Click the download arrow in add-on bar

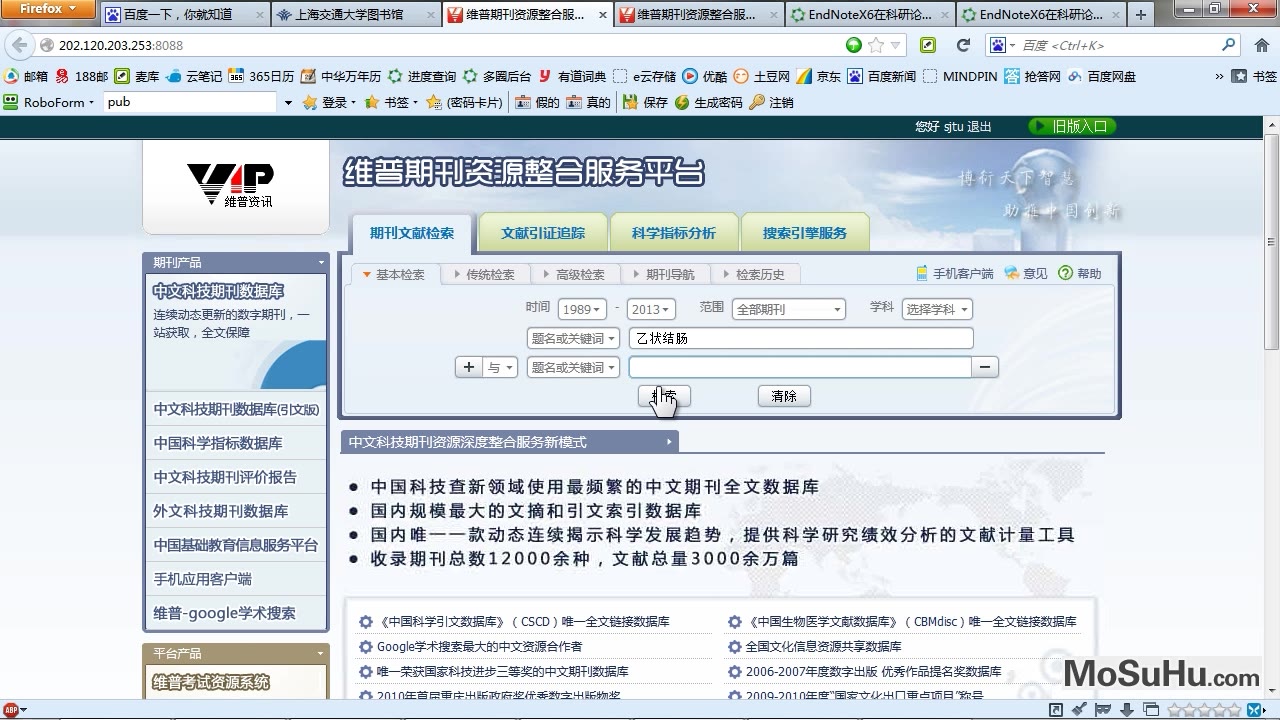(x=1129, y=710)
